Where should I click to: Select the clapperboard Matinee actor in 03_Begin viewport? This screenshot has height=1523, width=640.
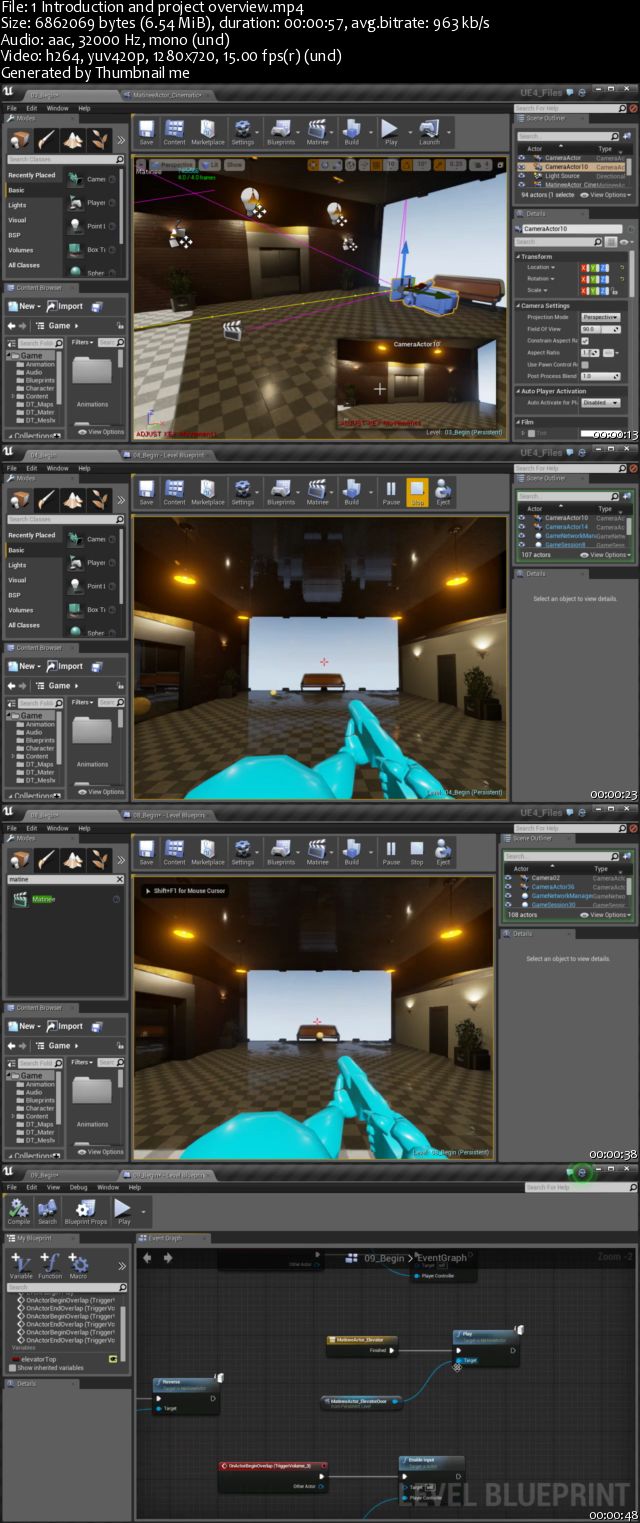tap(234, 329)
